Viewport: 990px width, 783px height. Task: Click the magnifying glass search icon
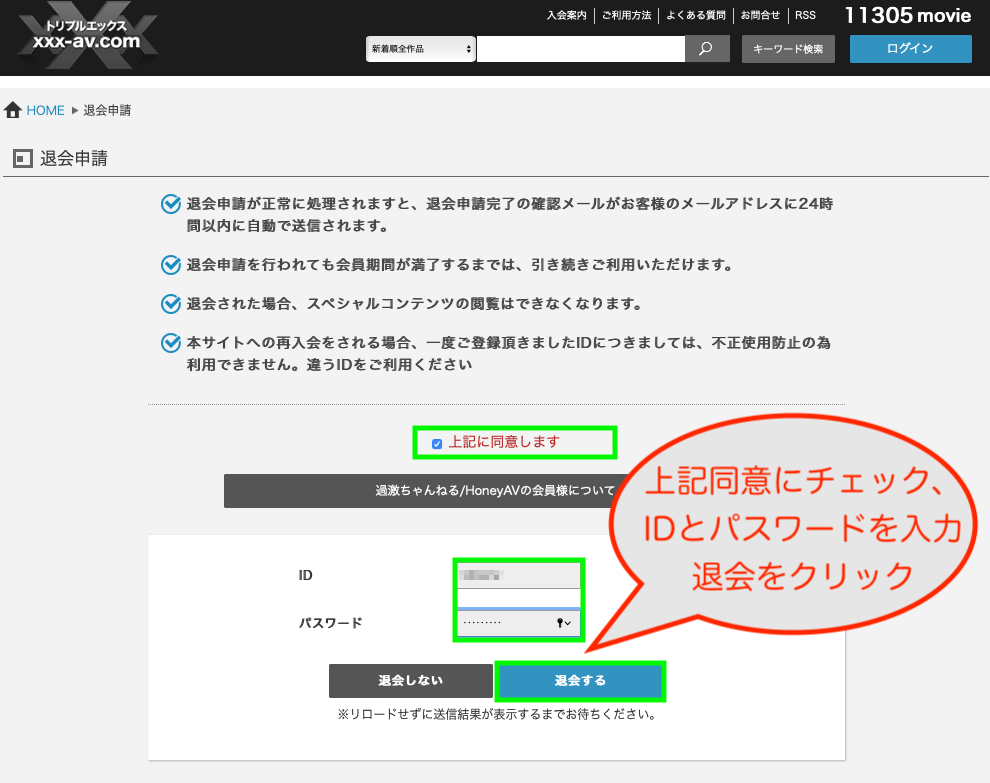tap(707, 49)
